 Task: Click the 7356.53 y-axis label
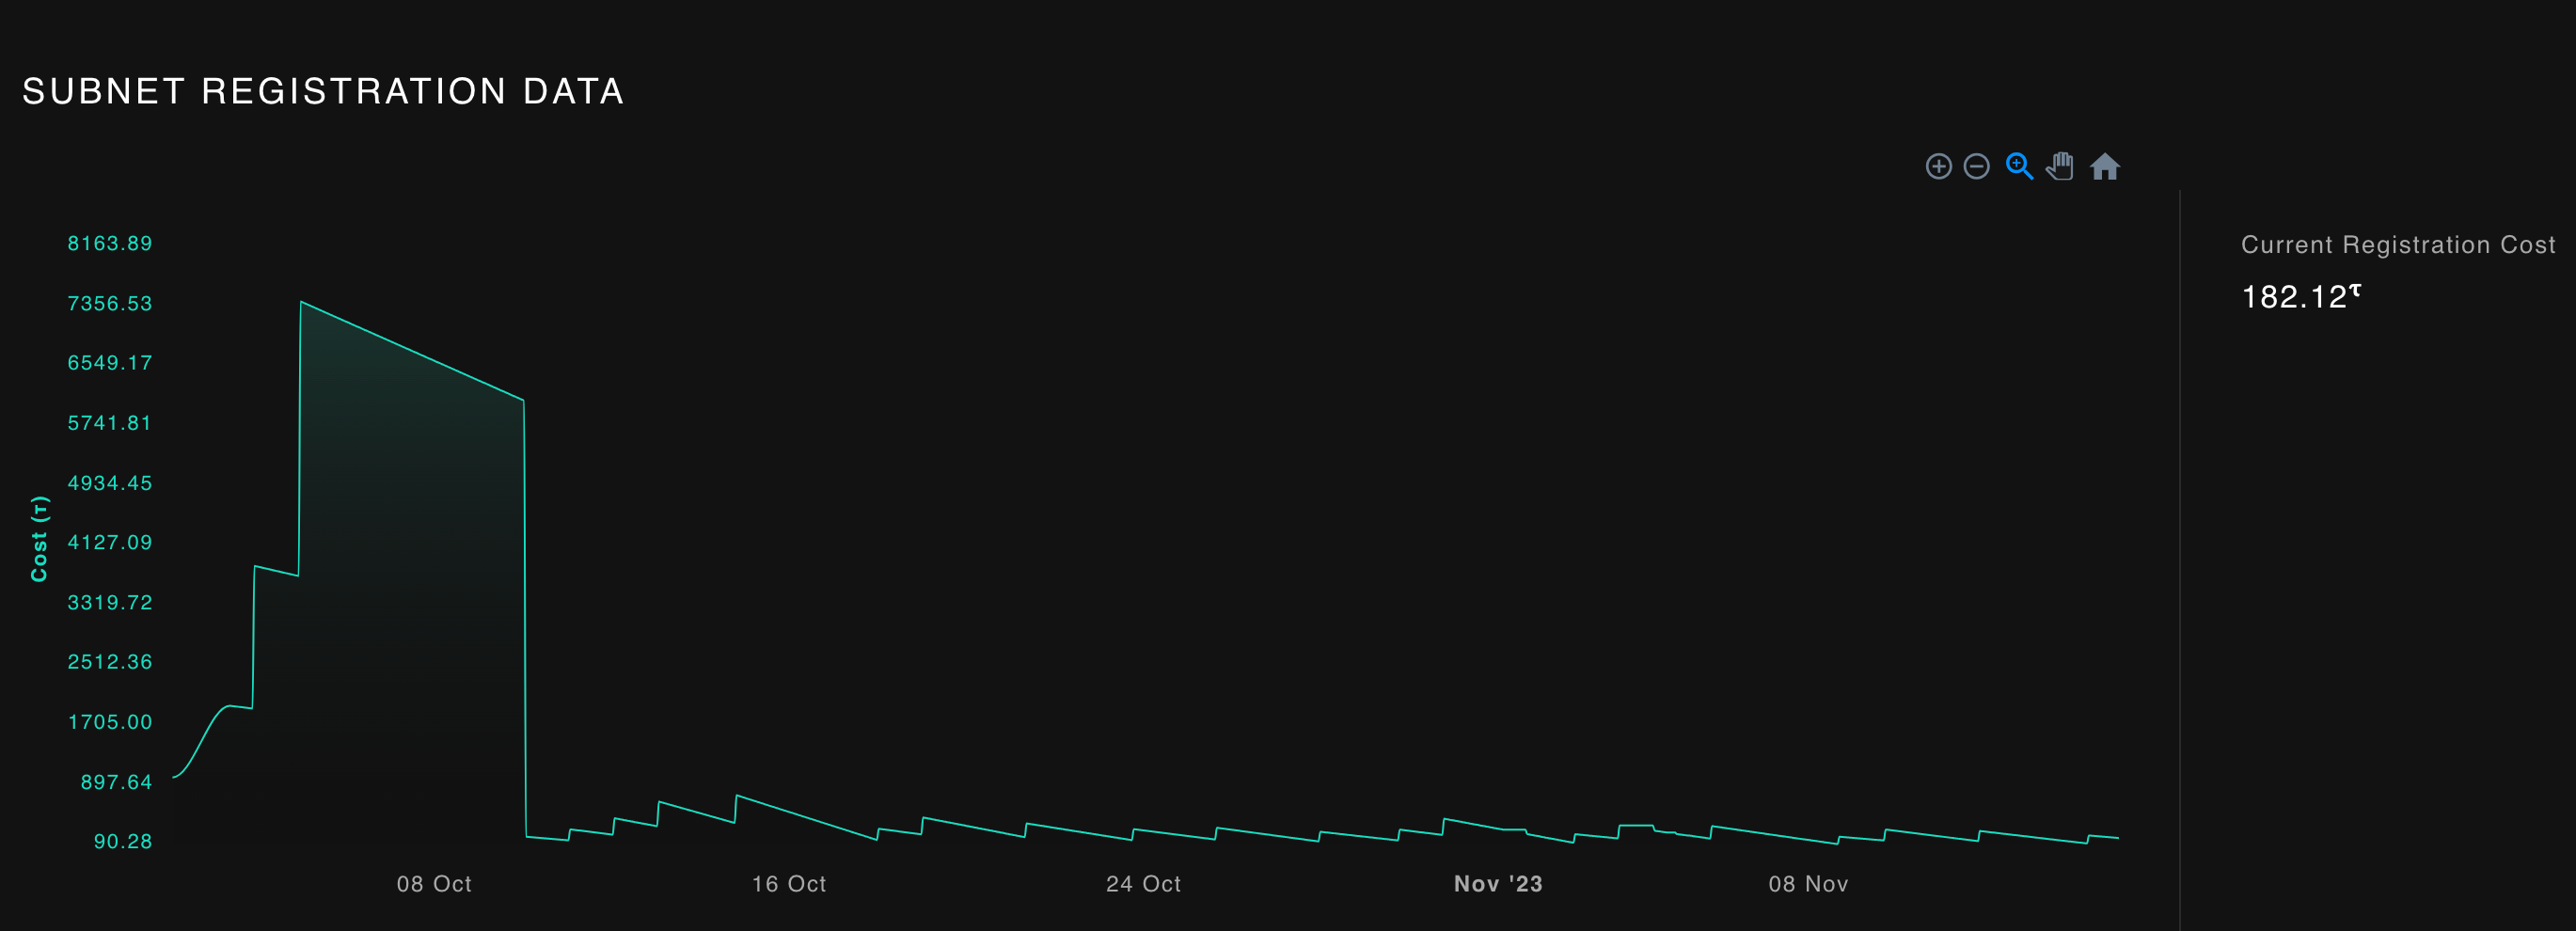click(110, 303)
